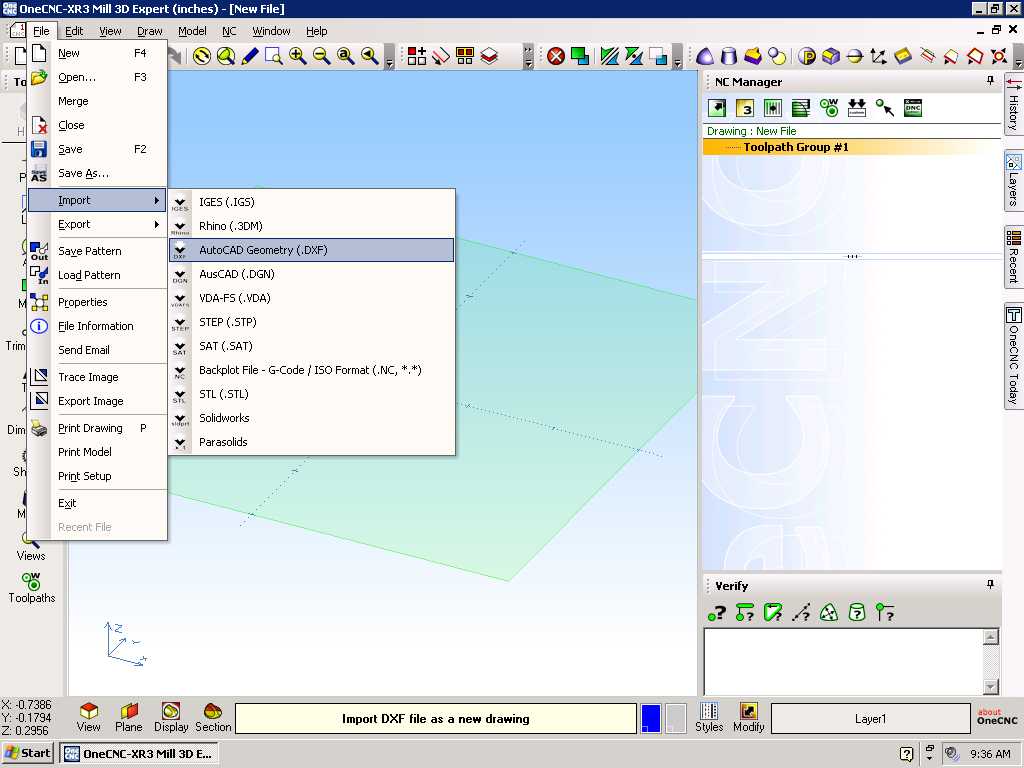Click the View cube icon in bottom bar
The height and width of the screenshot is (768, 1024).
click(x=88, y=717)
